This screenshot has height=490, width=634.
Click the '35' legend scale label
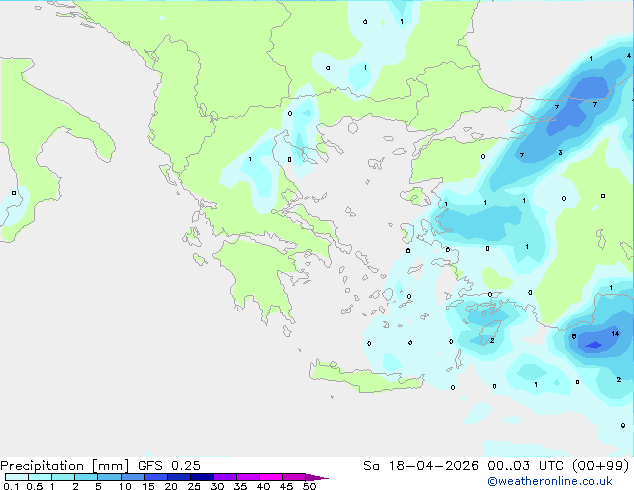click(x=240, y=486)
